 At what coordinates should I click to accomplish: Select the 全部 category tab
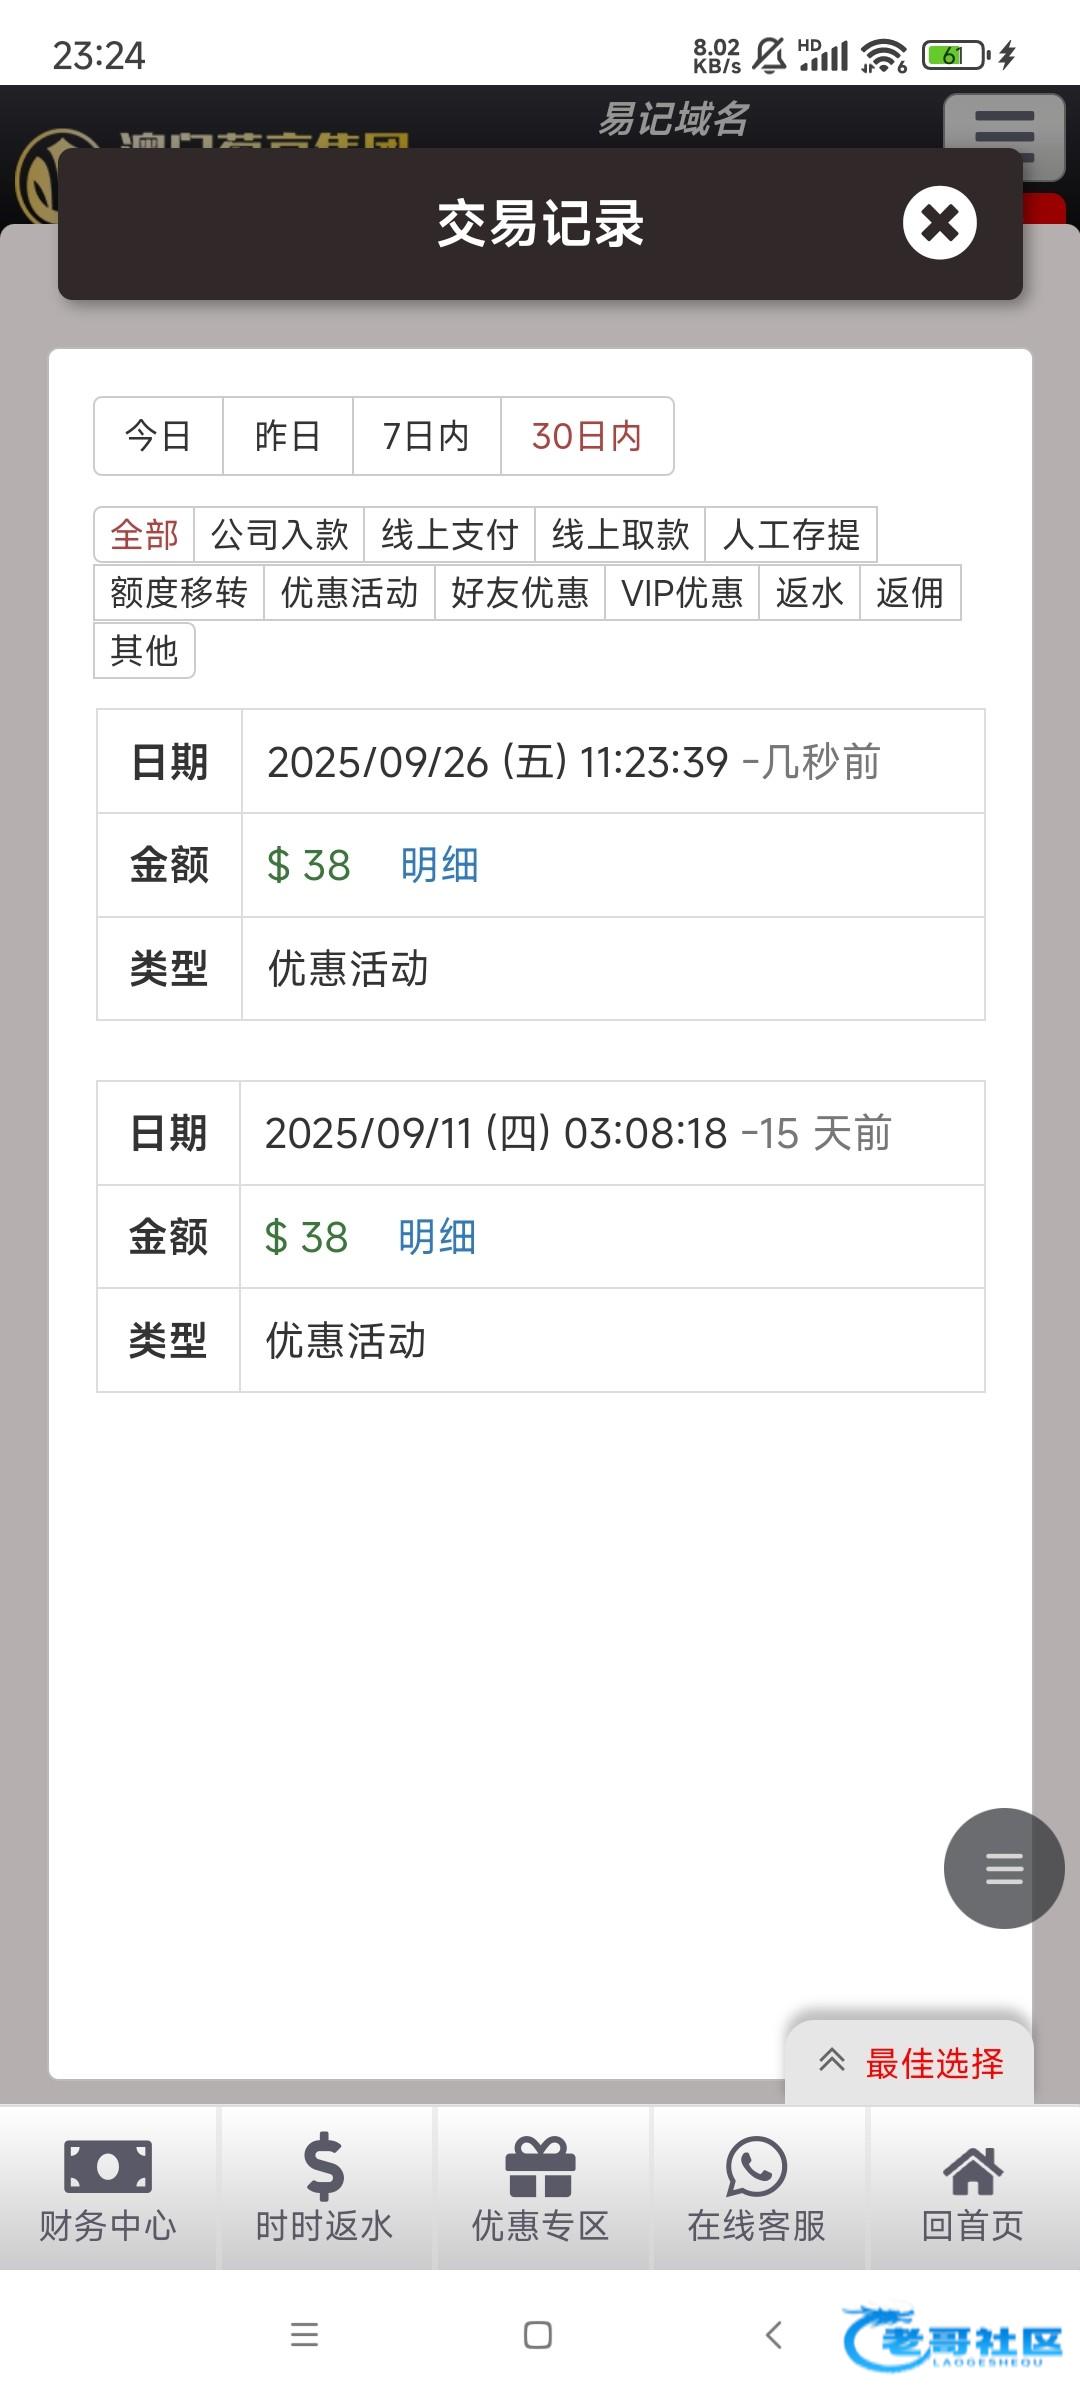pos(144,535)
